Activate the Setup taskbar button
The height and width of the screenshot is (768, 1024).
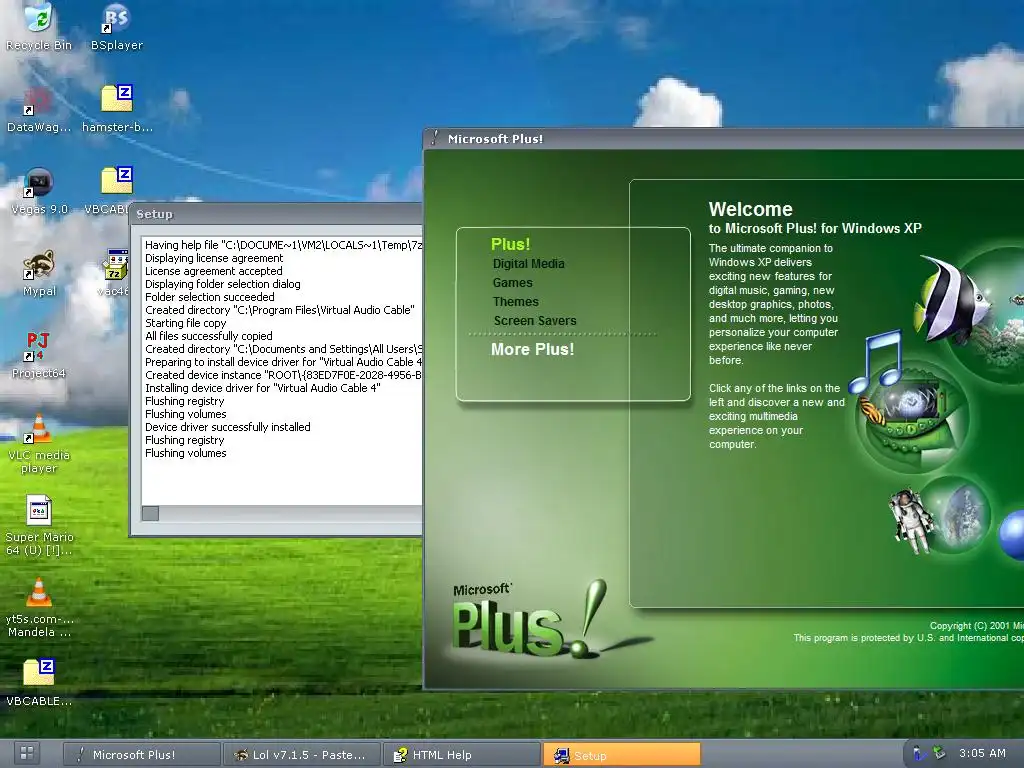pos(622,755)
